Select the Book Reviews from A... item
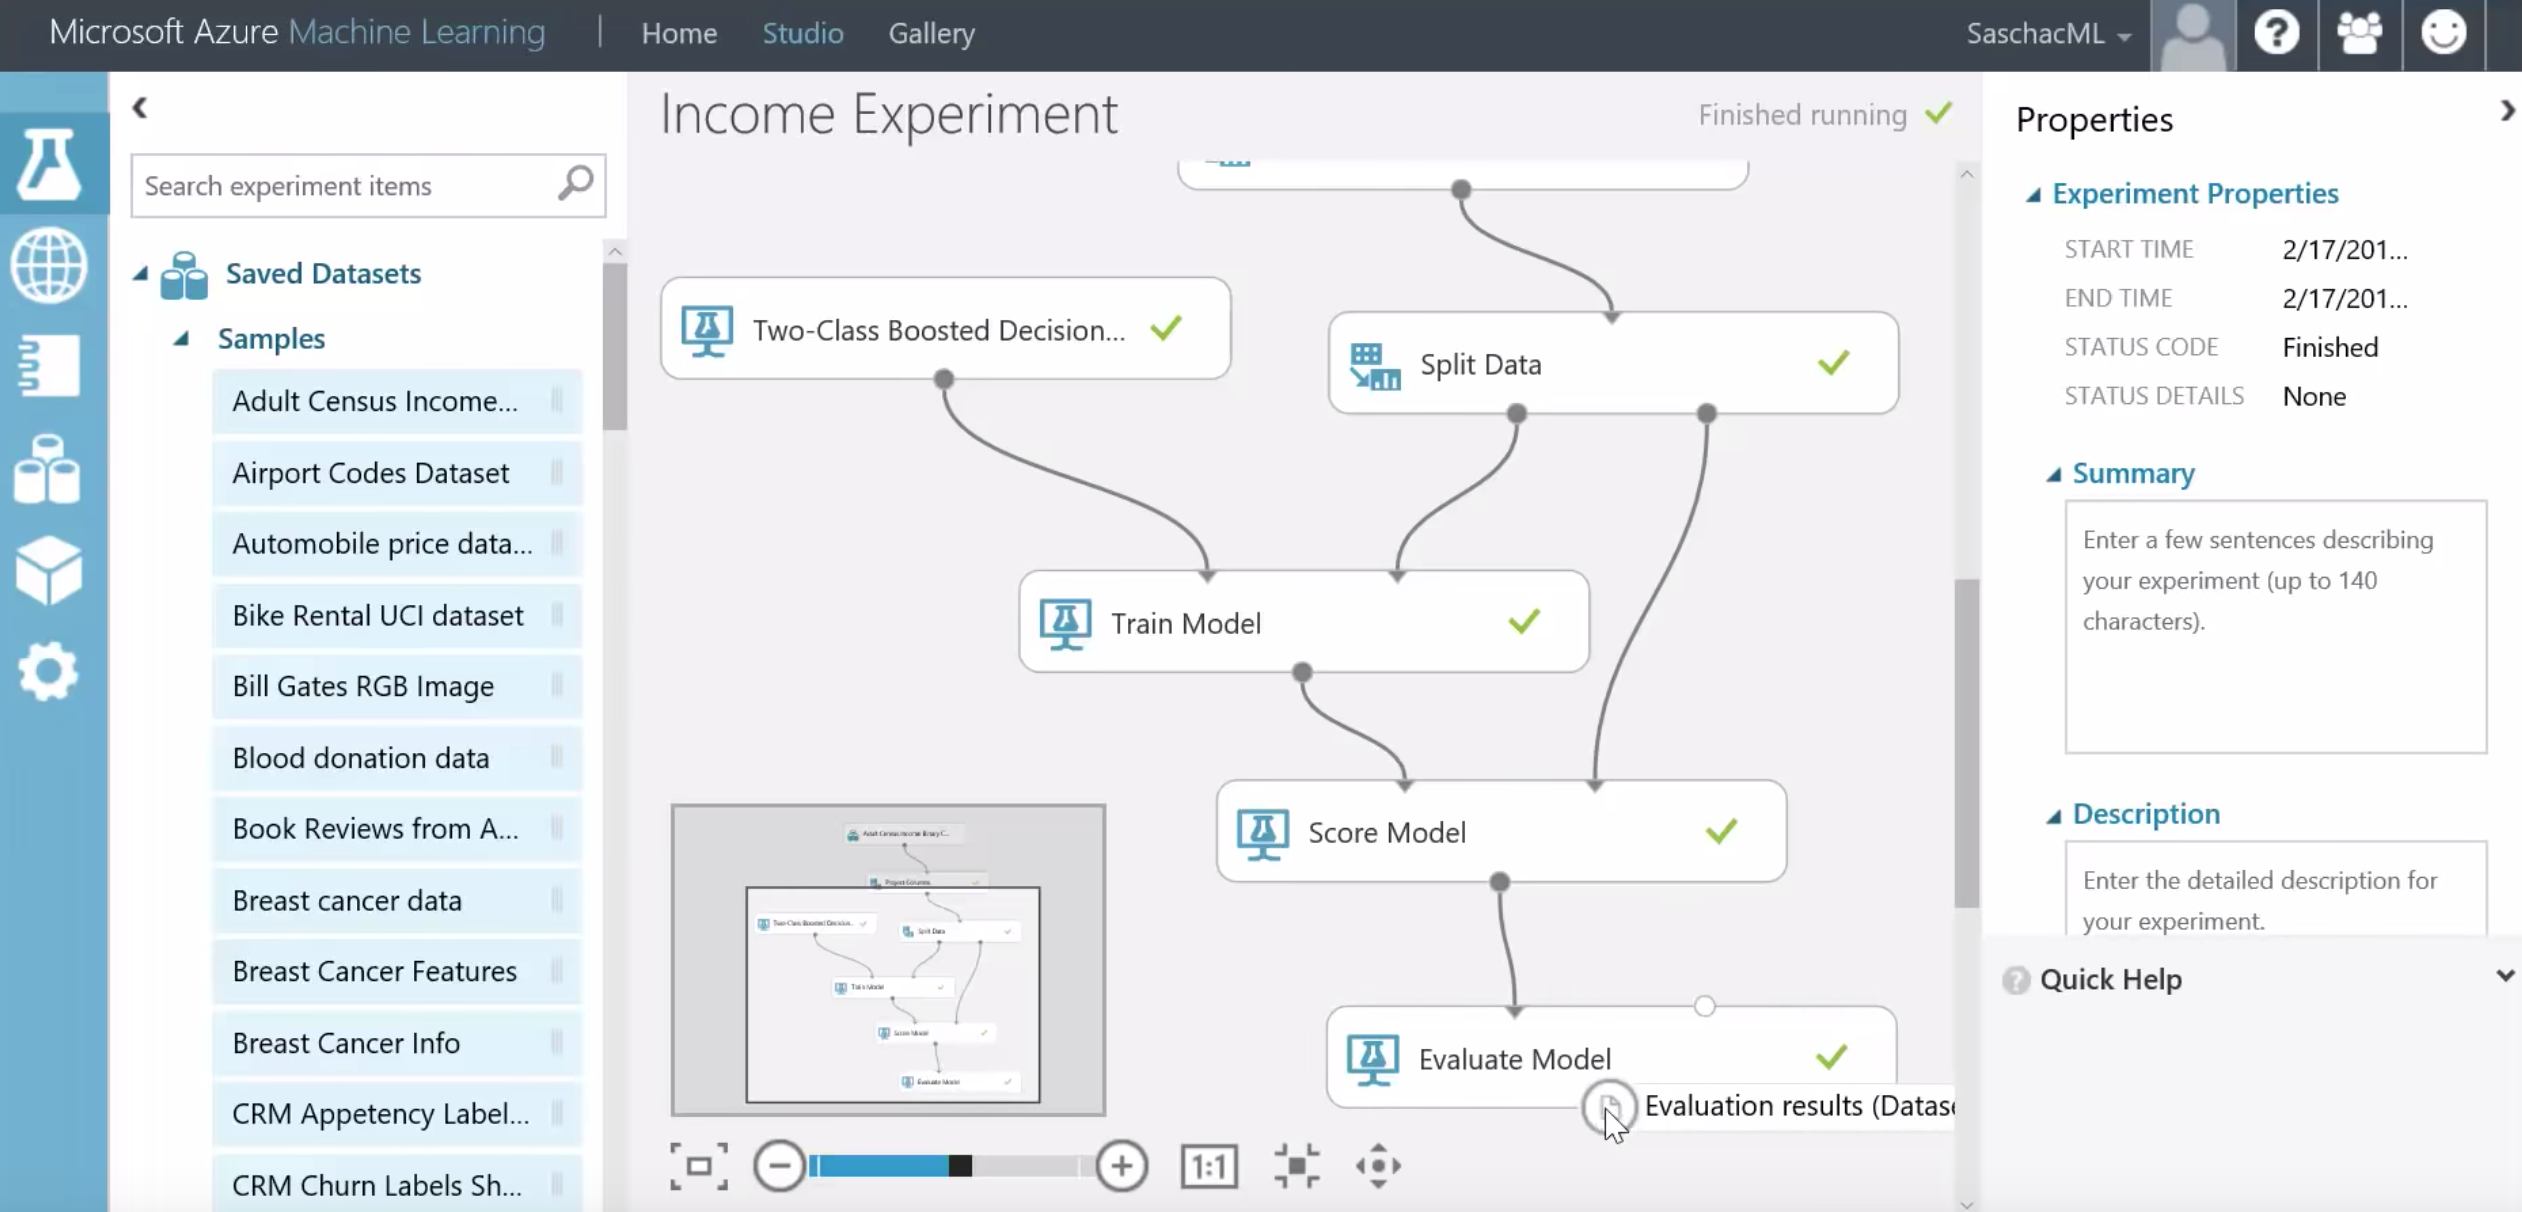The height and width of the screenshot is (1212, 2522). [x=397, y=829]
